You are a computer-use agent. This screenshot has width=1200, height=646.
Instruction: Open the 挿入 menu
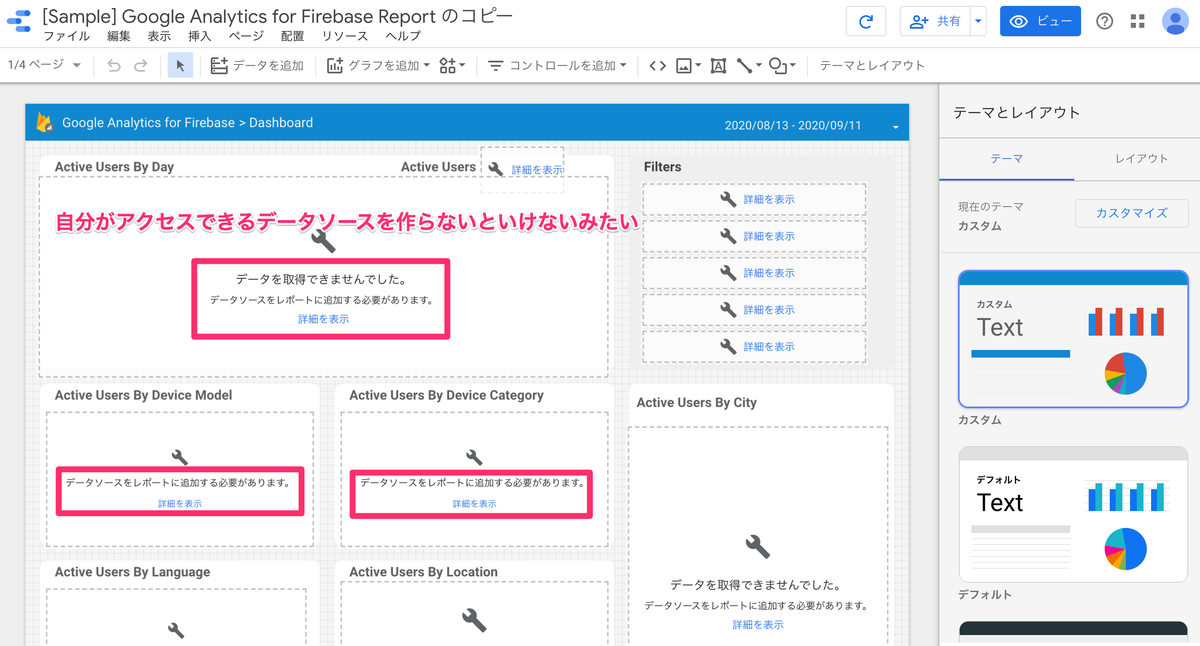click(200, 36)
